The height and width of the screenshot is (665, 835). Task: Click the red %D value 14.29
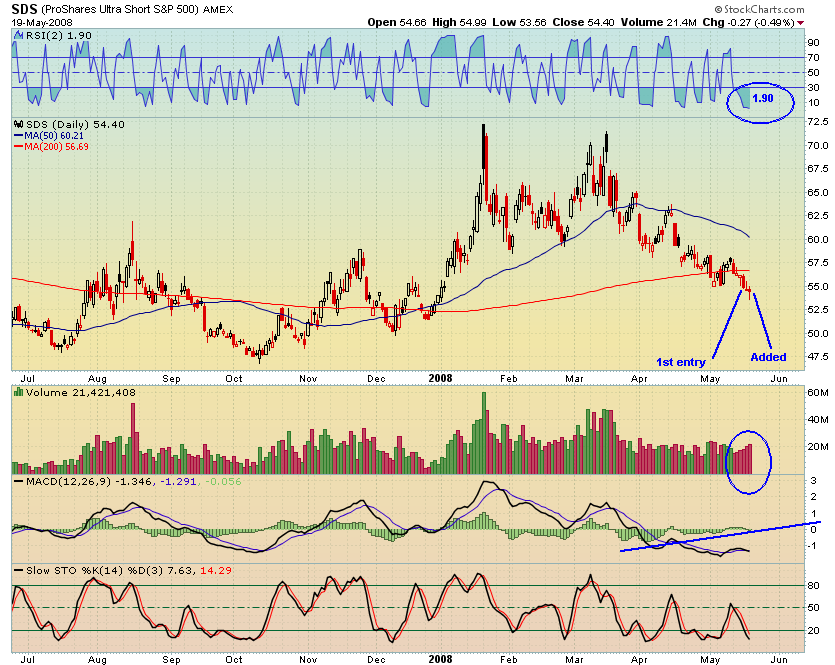[x=216, y=570]
